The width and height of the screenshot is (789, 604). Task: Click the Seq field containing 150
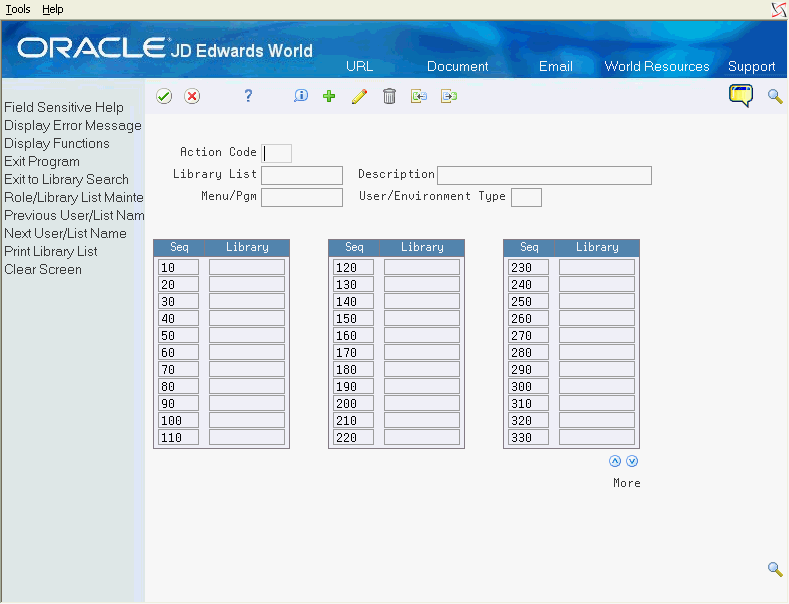[354, 318]
